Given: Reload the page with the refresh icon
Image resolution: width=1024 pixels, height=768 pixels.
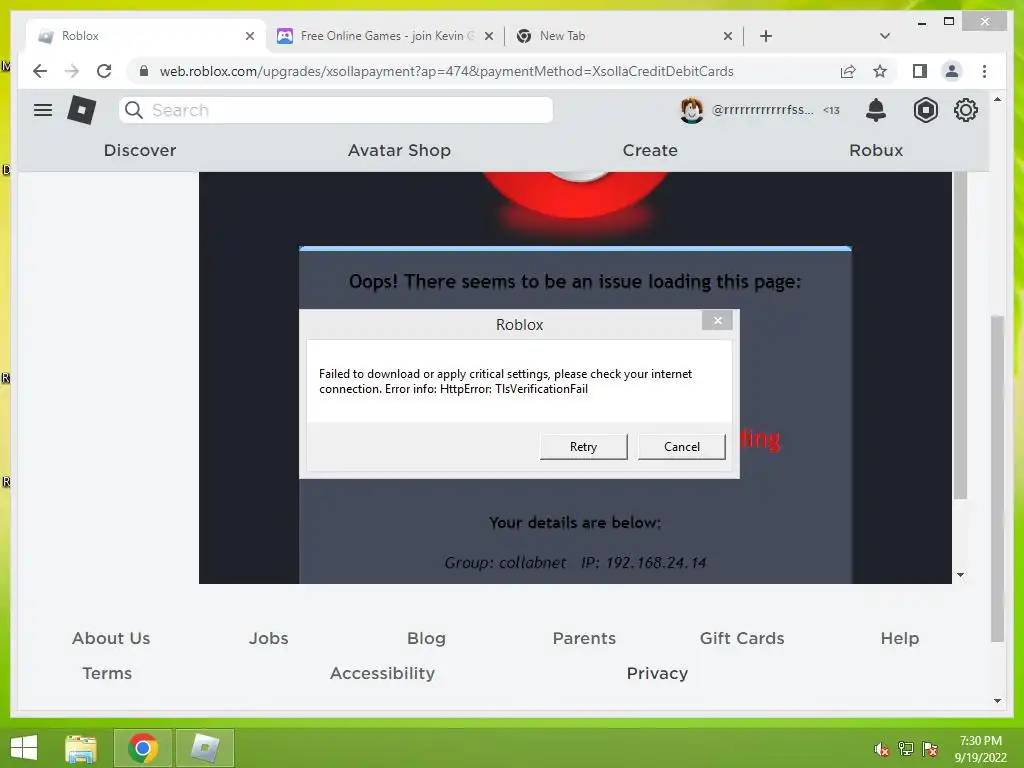Looking at the screenshot, I should click(104, 71).
